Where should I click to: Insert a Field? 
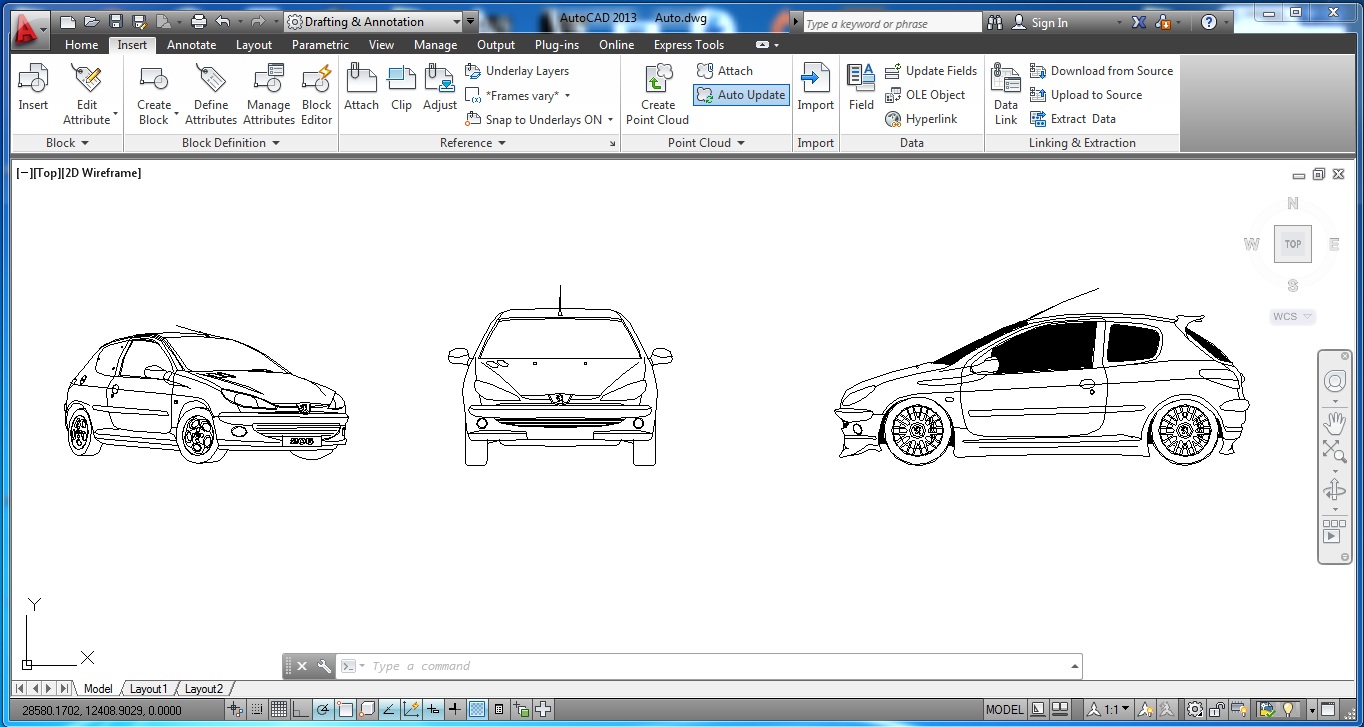[861, 88]
